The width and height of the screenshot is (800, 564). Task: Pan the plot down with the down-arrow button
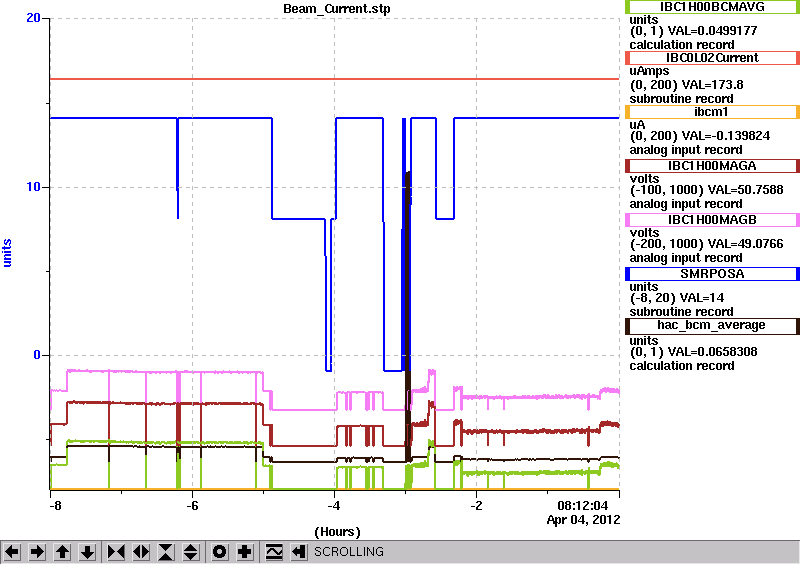tap(88, 552)
